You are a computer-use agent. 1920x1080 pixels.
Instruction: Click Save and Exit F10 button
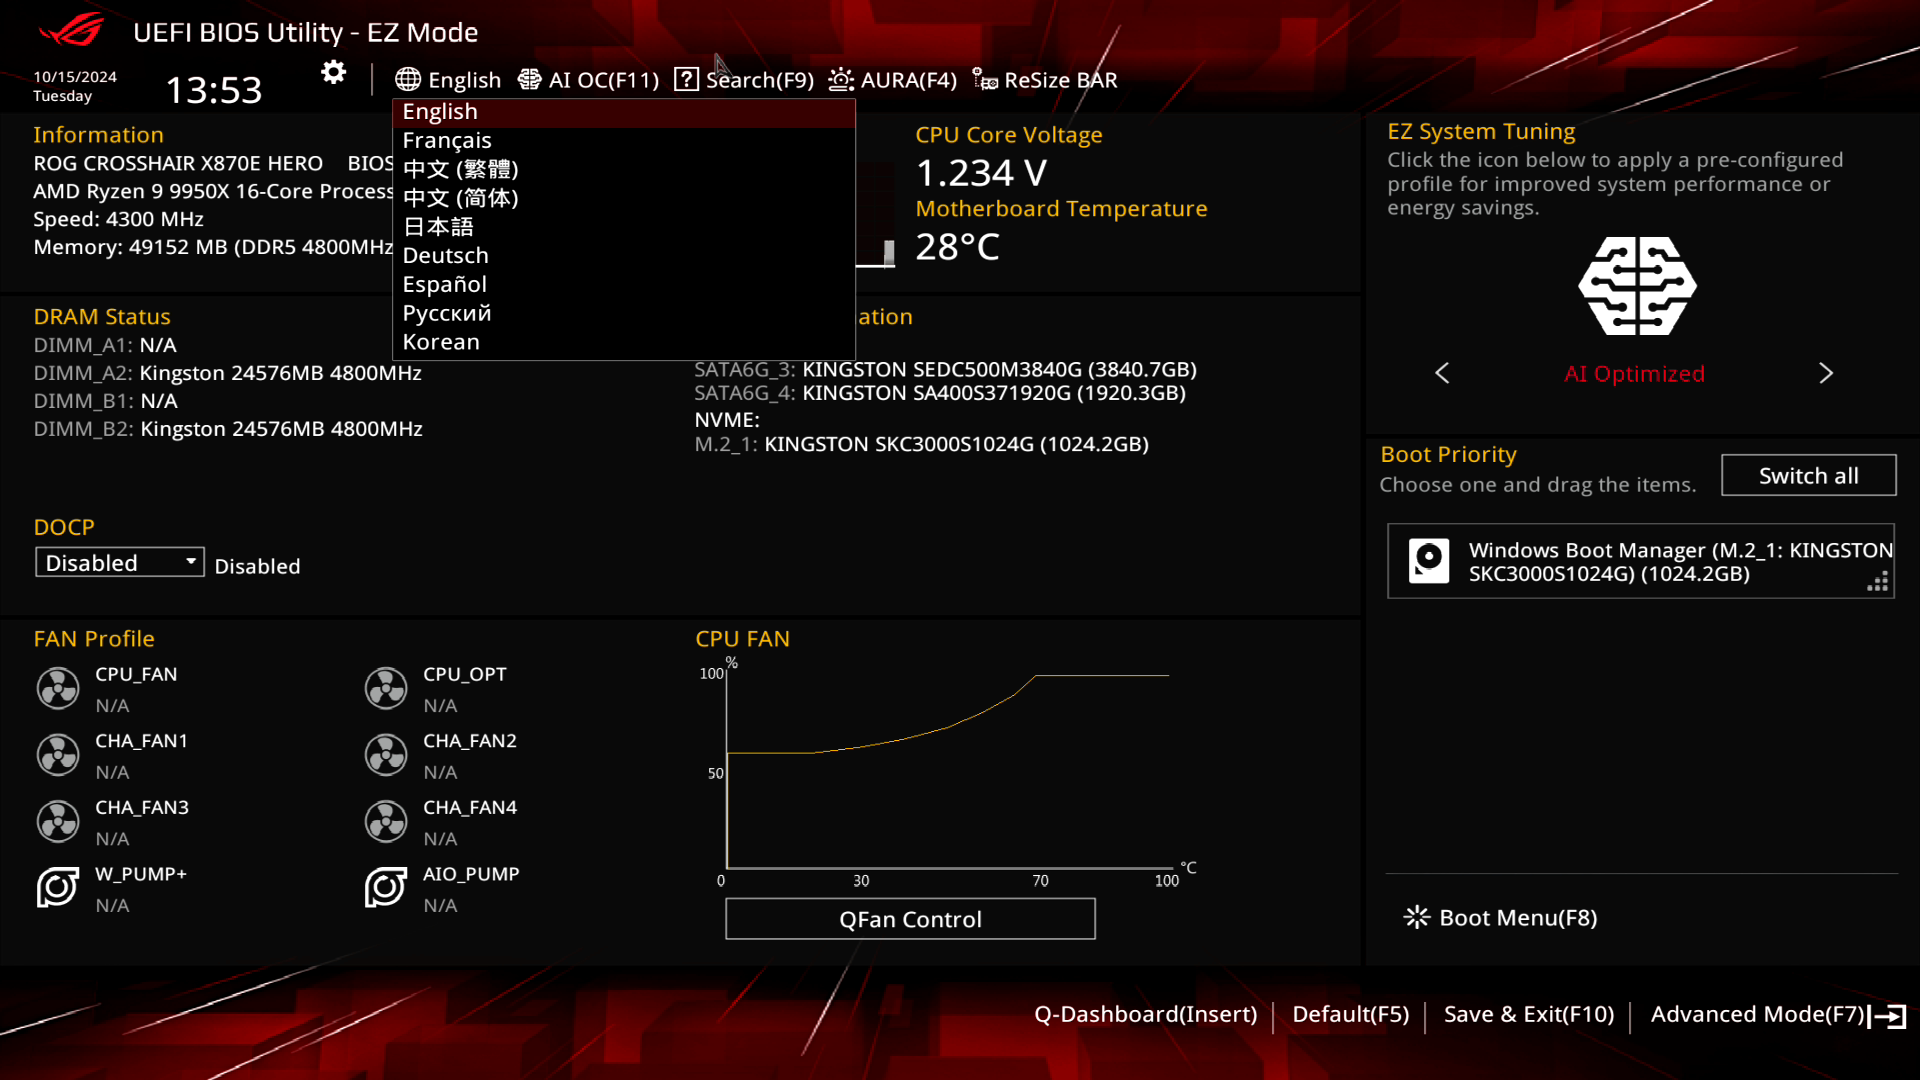click(x=1528, y=1014)
